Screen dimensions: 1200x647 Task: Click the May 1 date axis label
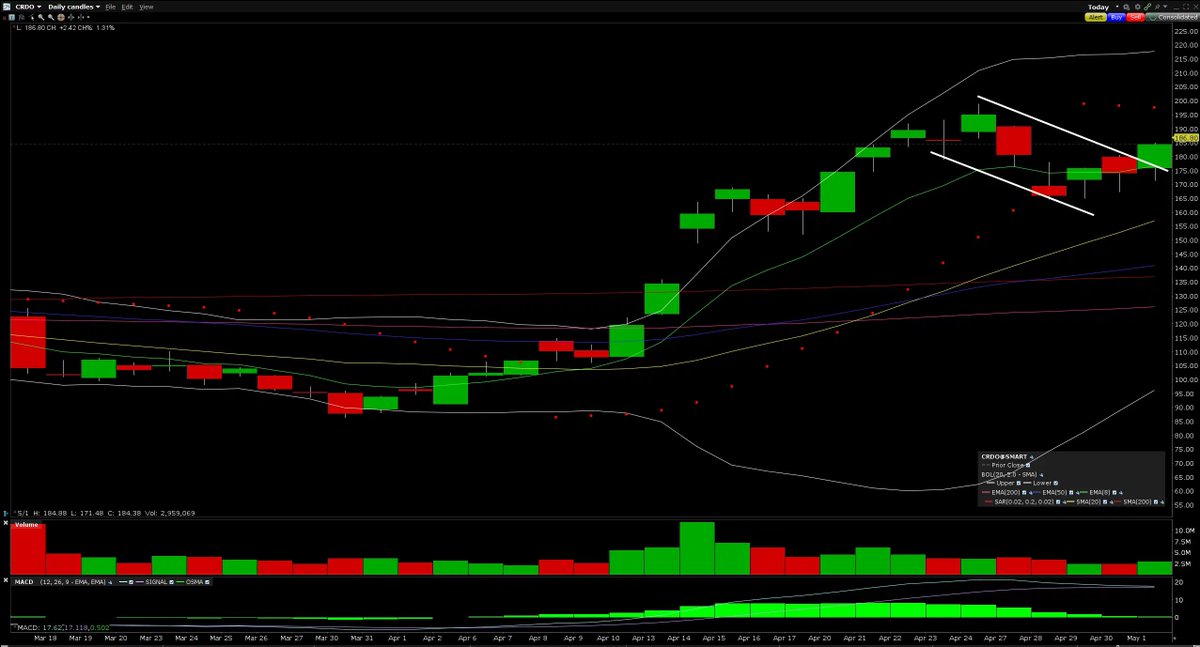pos(1136,636)
